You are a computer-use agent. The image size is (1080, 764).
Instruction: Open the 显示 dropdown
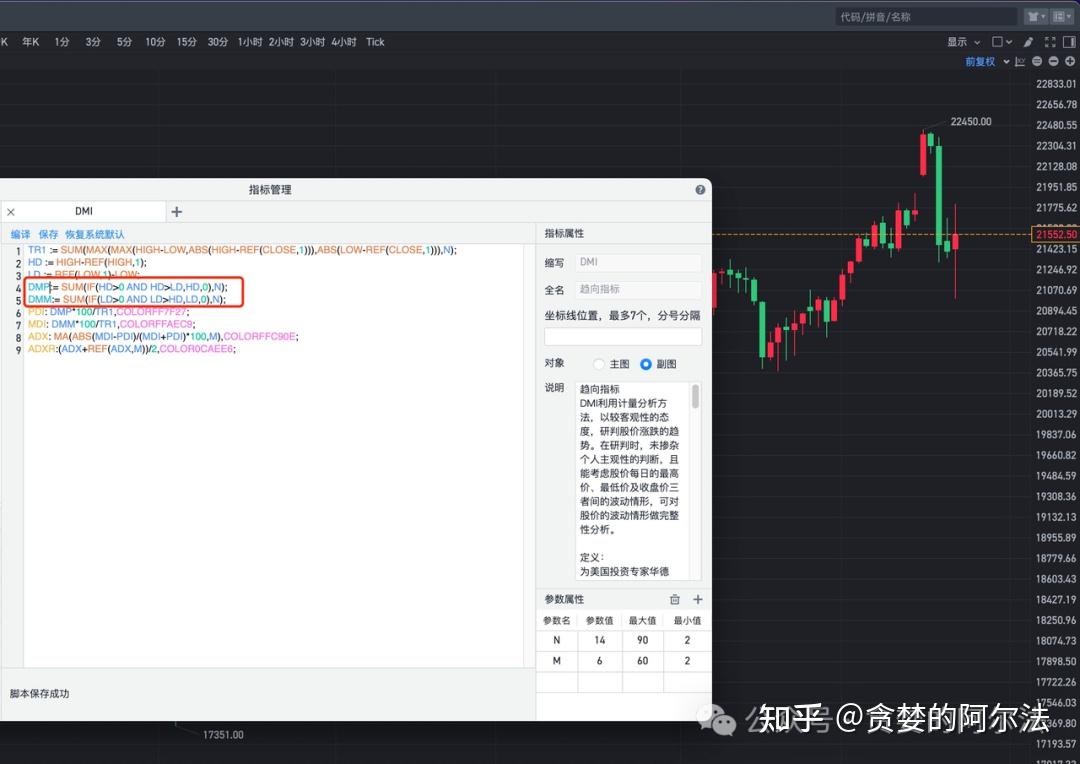[x=963, y=42]
